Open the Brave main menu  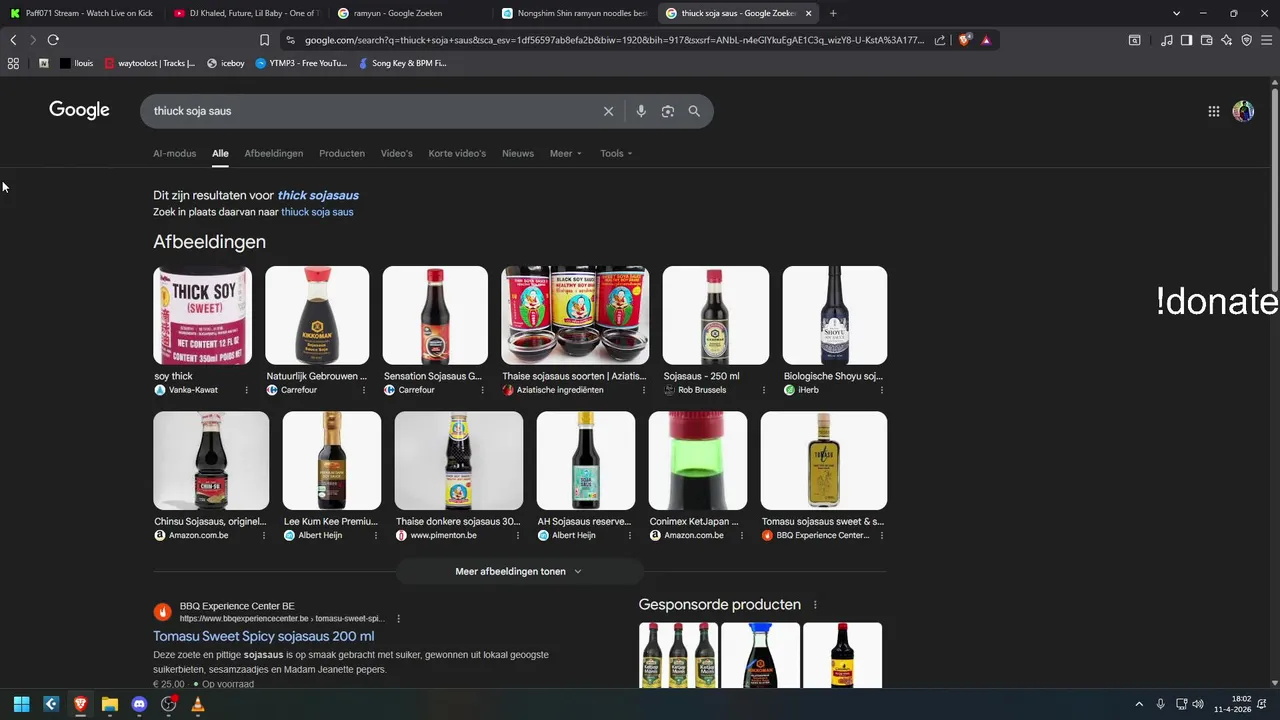coord(1266,40)
